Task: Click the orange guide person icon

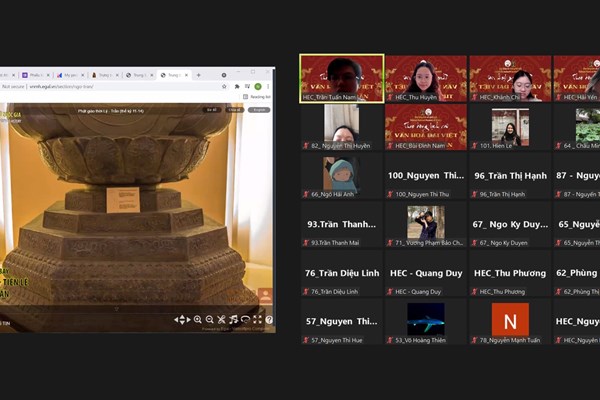Action: point(265,295)
